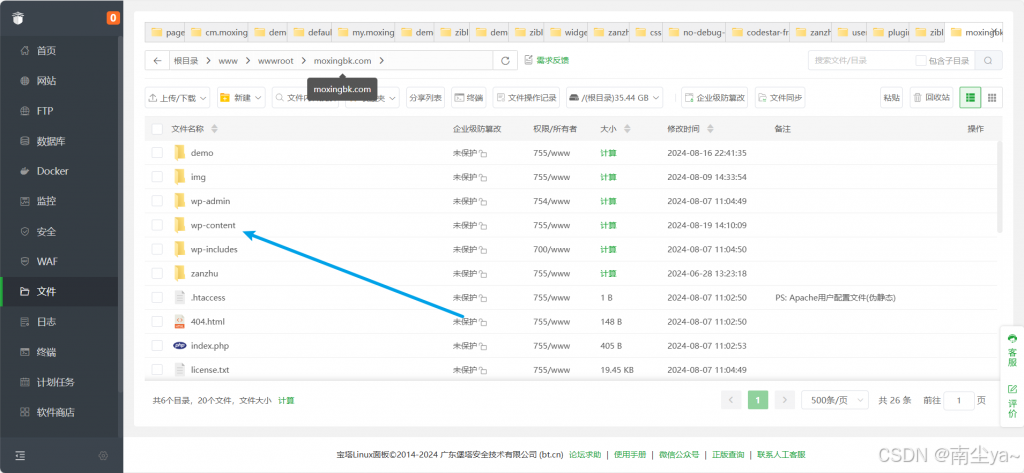Viewport: 1024px width, 473px height.
Task: Click the search file/directory input field
Action: tap(860, 61)
